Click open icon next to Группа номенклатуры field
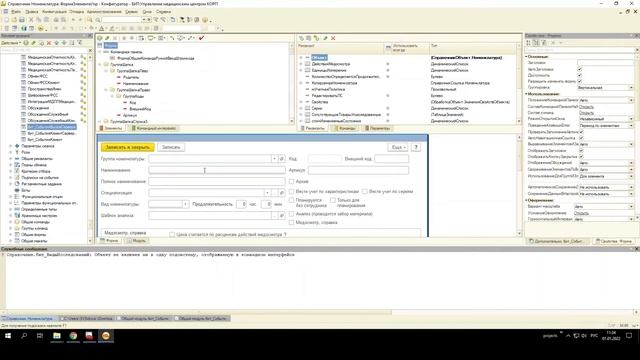This screenshot has width=640, height=360. (282, 158)
